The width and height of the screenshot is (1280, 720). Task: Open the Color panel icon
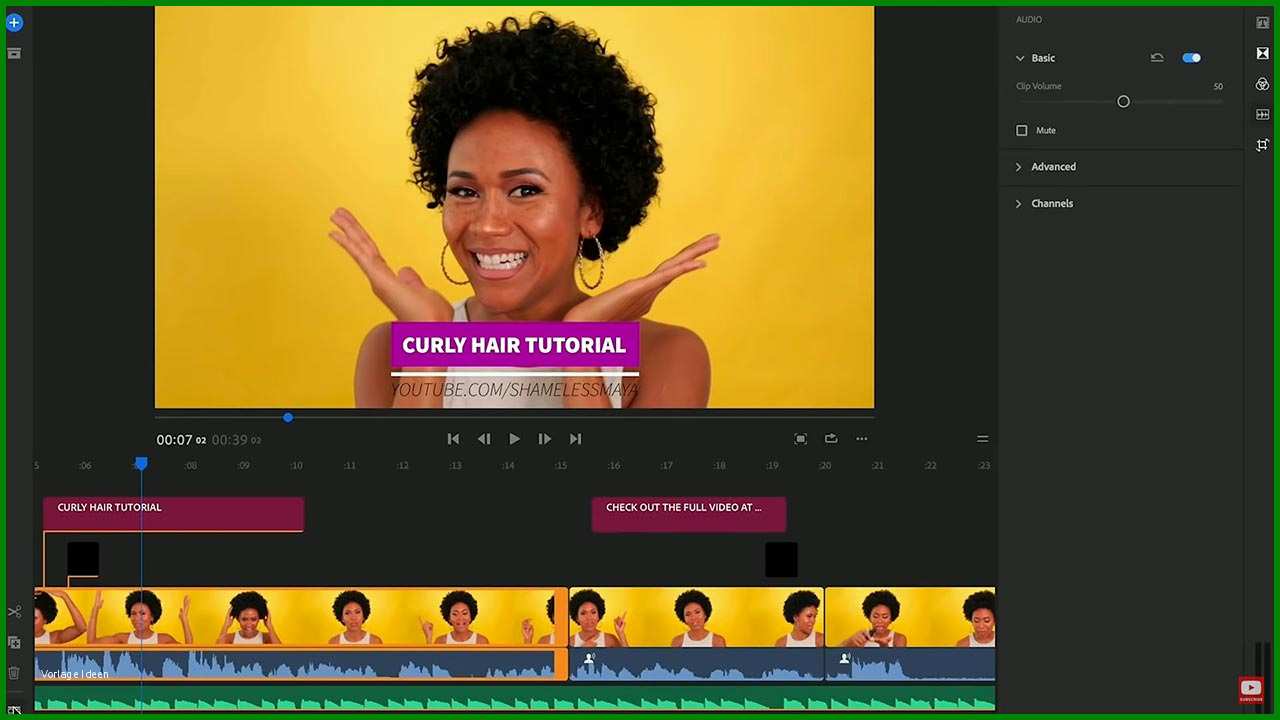point(1262,84)
